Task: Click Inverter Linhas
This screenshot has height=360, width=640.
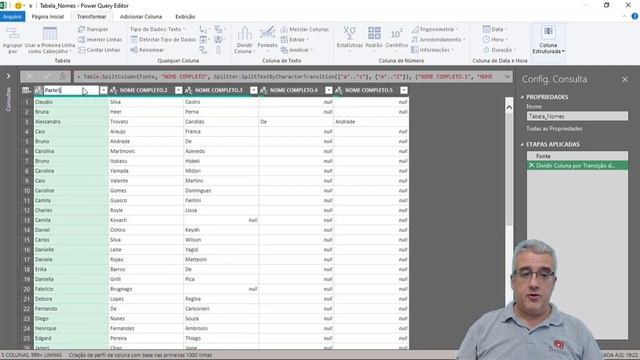Action: point(100,40)
